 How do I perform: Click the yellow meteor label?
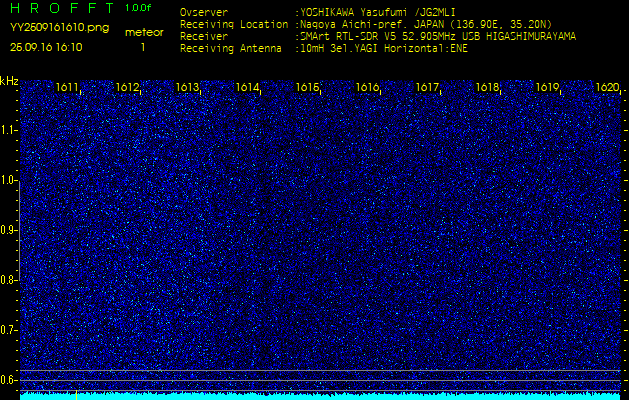click(x=143, y=32)
